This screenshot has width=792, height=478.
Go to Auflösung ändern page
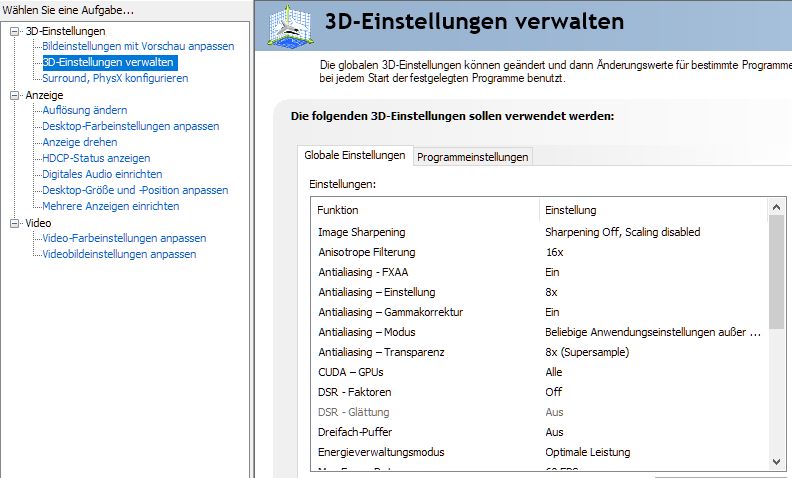[x=85, y=110]
